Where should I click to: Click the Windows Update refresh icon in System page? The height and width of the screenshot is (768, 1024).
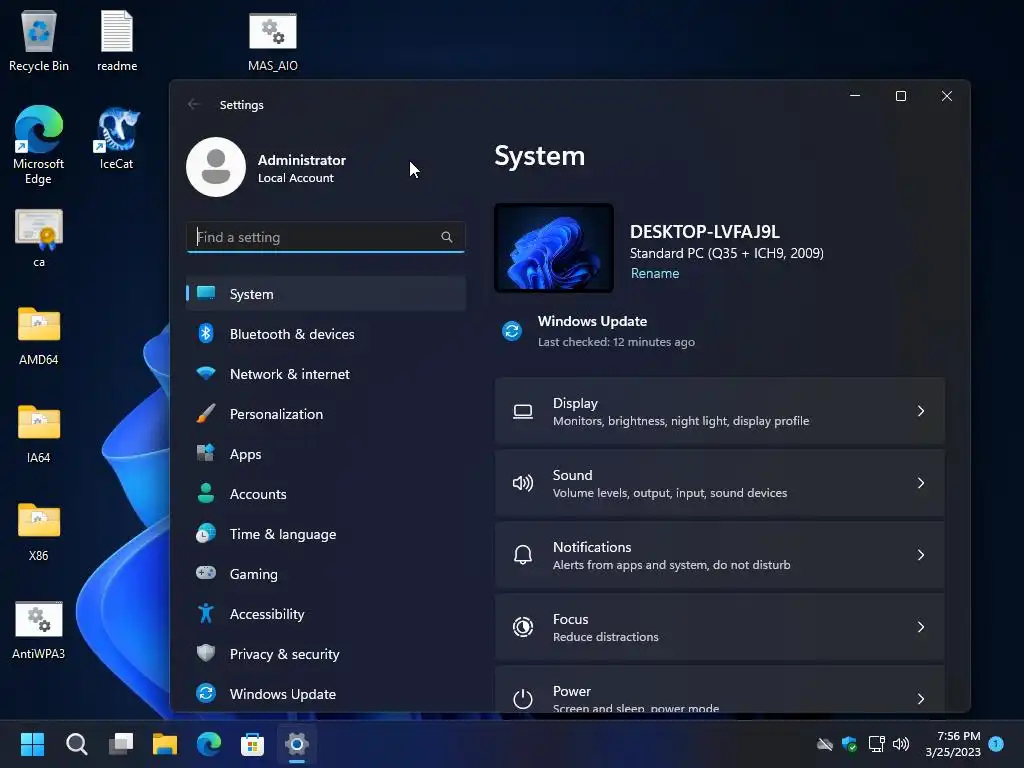click(512, 330)
